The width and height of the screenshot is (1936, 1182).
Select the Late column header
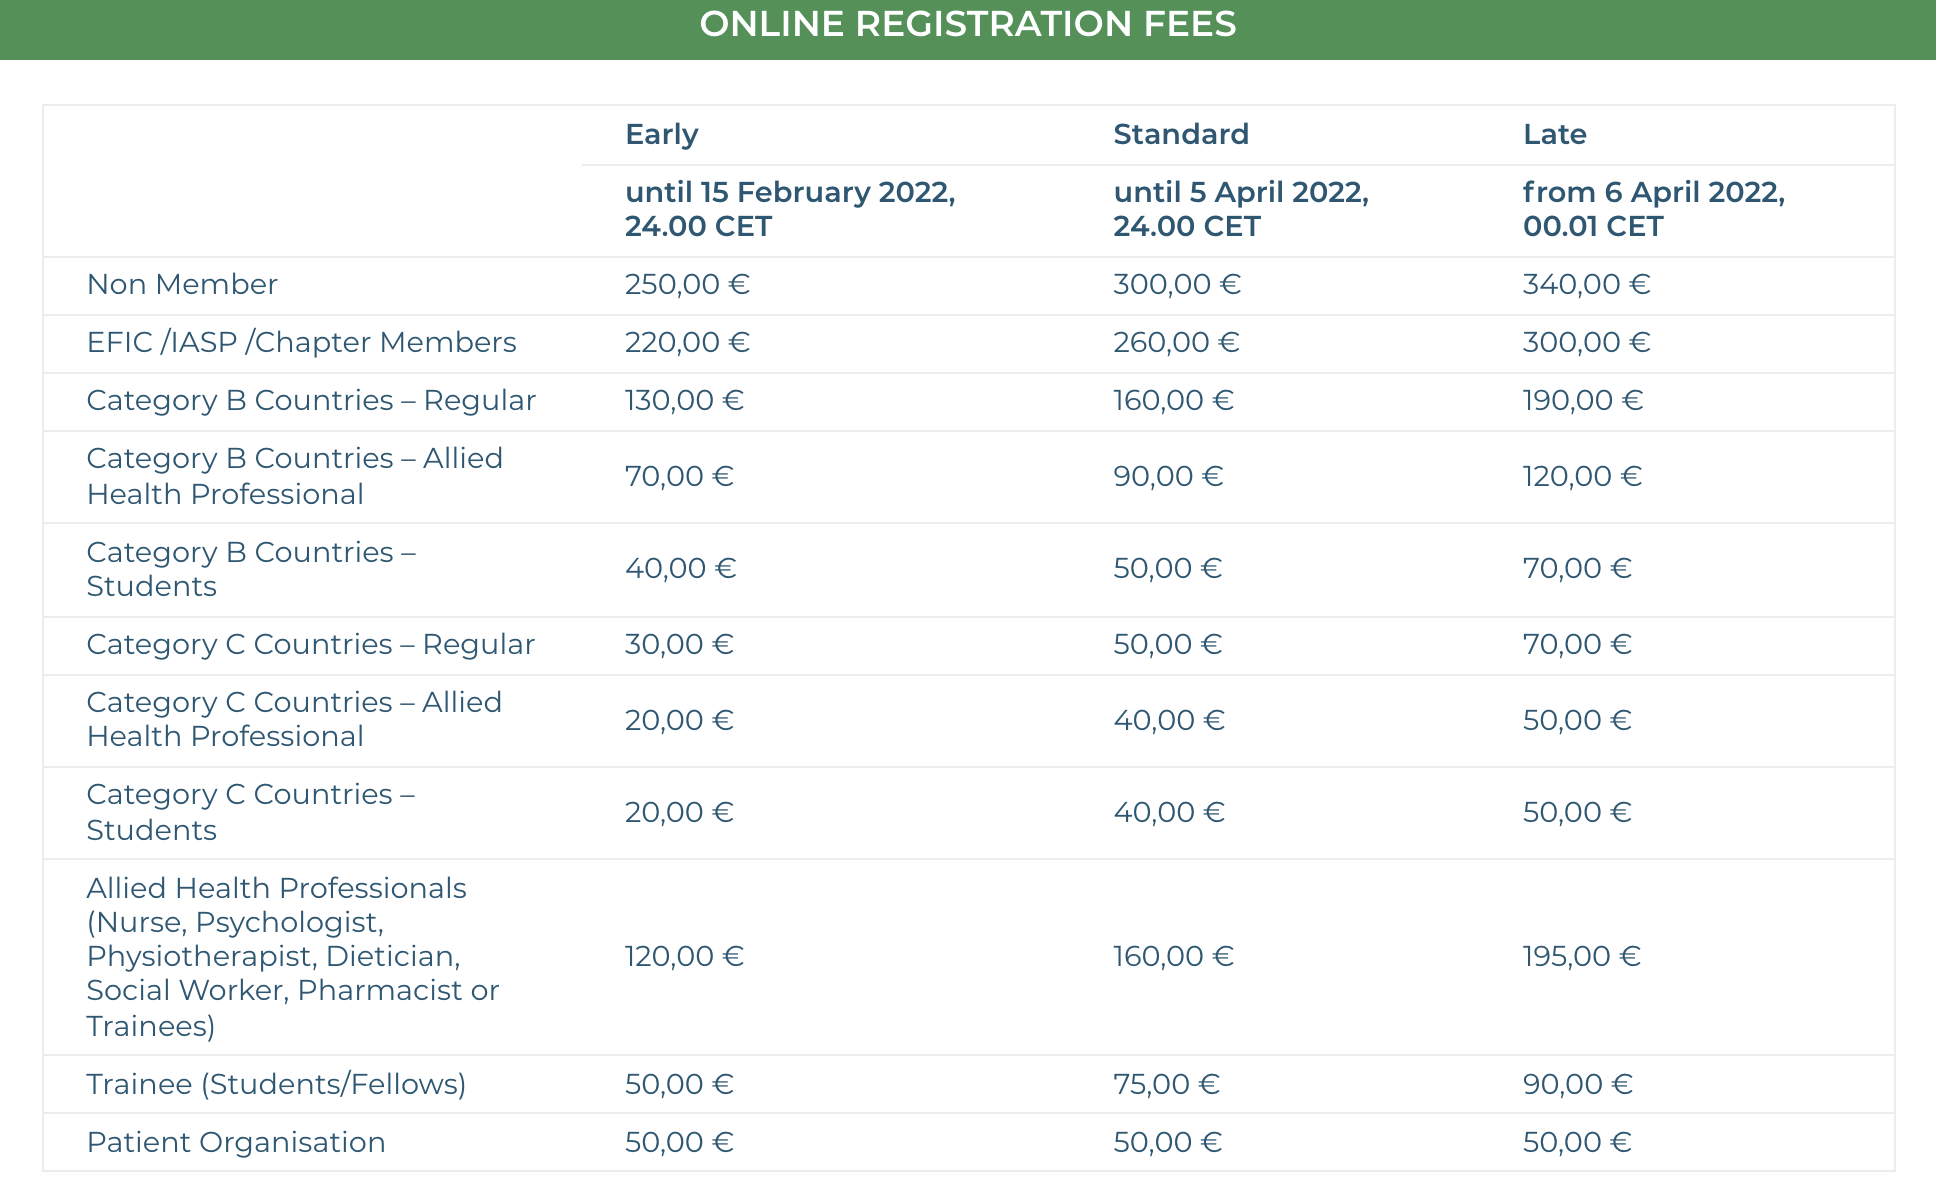coord(1554,134)
